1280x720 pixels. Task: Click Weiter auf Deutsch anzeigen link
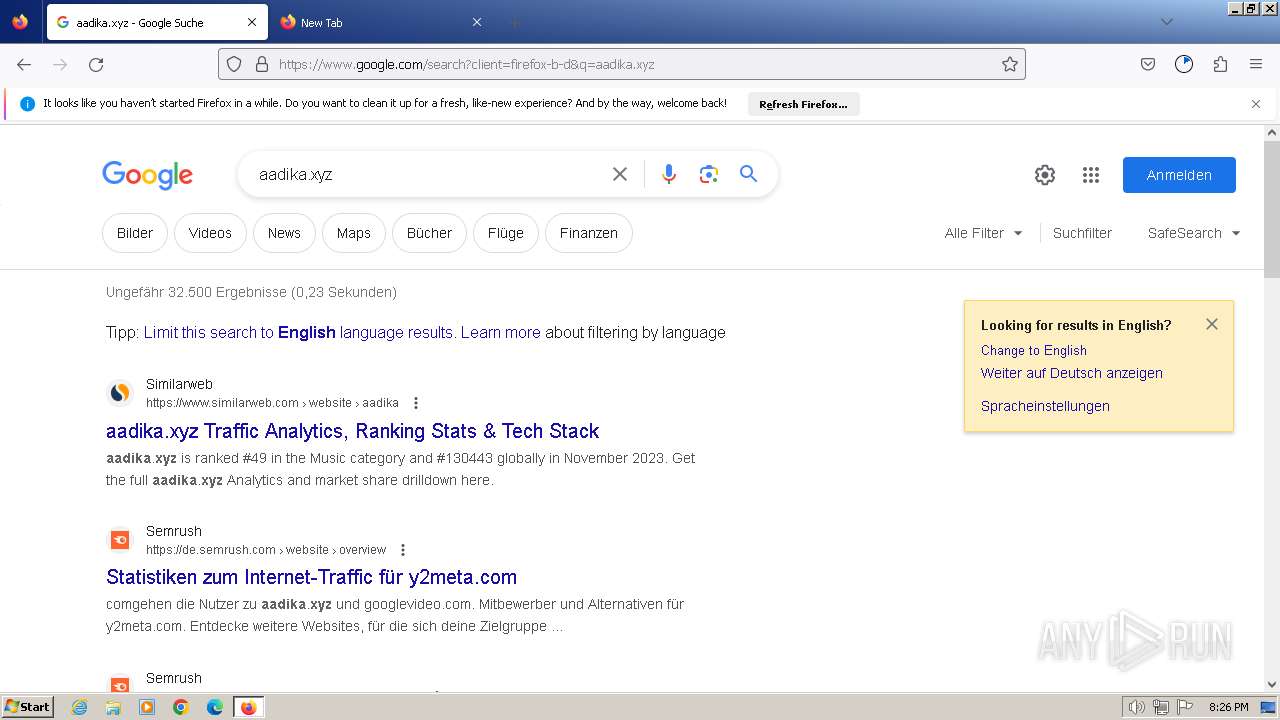pos(1072,373)
